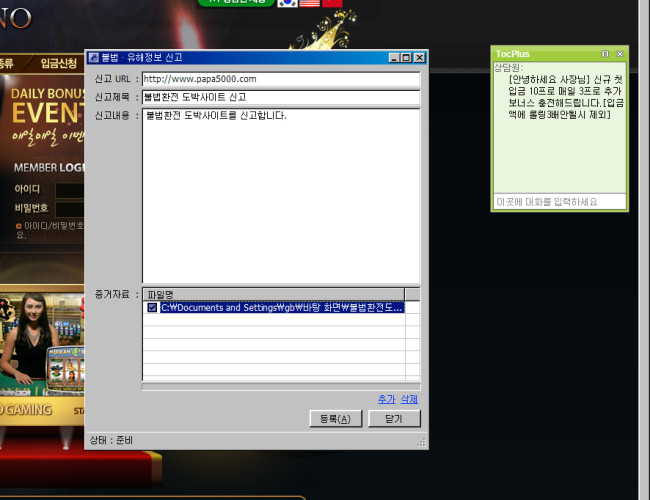Click the 신고 URL input field
This screenshot has height=500, width=650.
[280, 79]
